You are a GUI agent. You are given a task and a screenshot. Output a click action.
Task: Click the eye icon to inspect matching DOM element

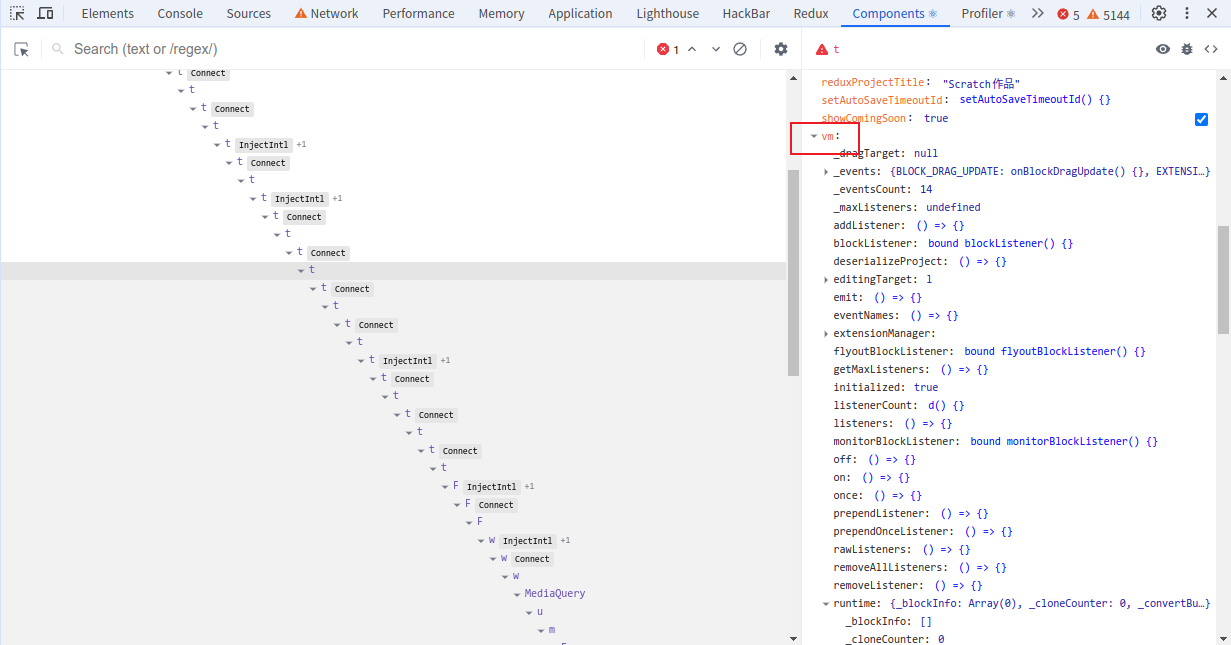pyautogui.click(x=1162, y=48)
